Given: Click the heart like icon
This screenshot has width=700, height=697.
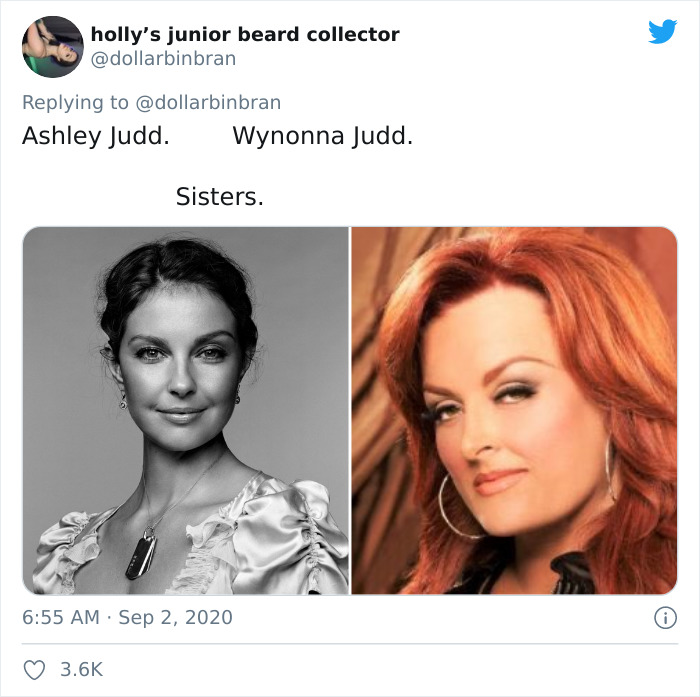Looking at the screenshot, I should click(34, 670).
